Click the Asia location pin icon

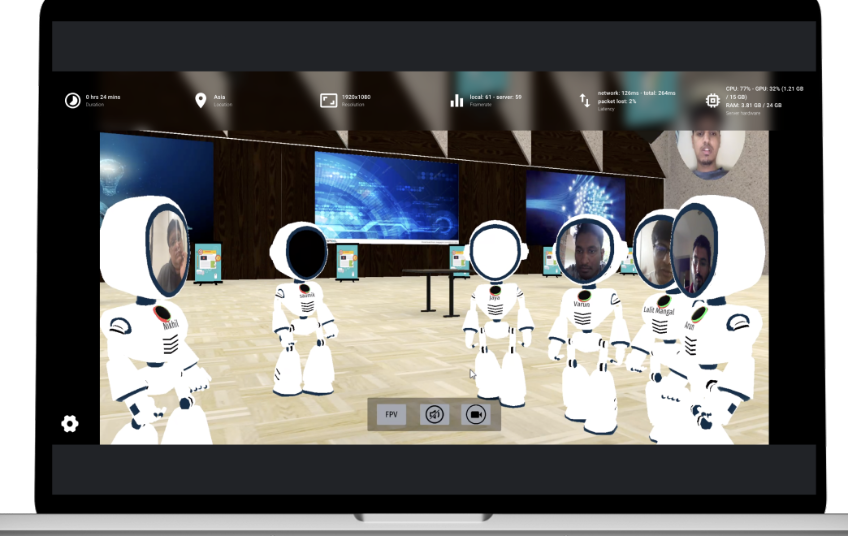(x=200, y=100)
